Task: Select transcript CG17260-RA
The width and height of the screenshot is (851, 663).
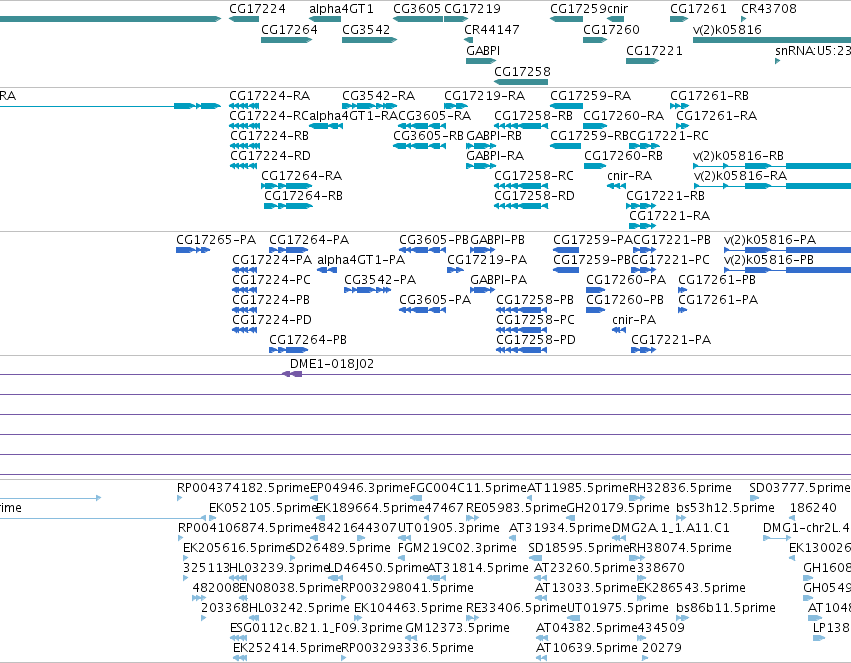Action: tap(595, 126)
